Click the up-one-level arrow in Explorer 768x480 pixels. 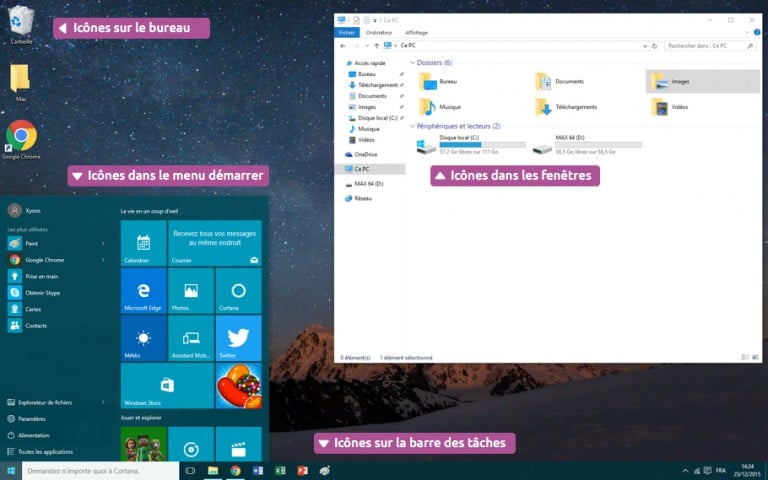[376, 46]
